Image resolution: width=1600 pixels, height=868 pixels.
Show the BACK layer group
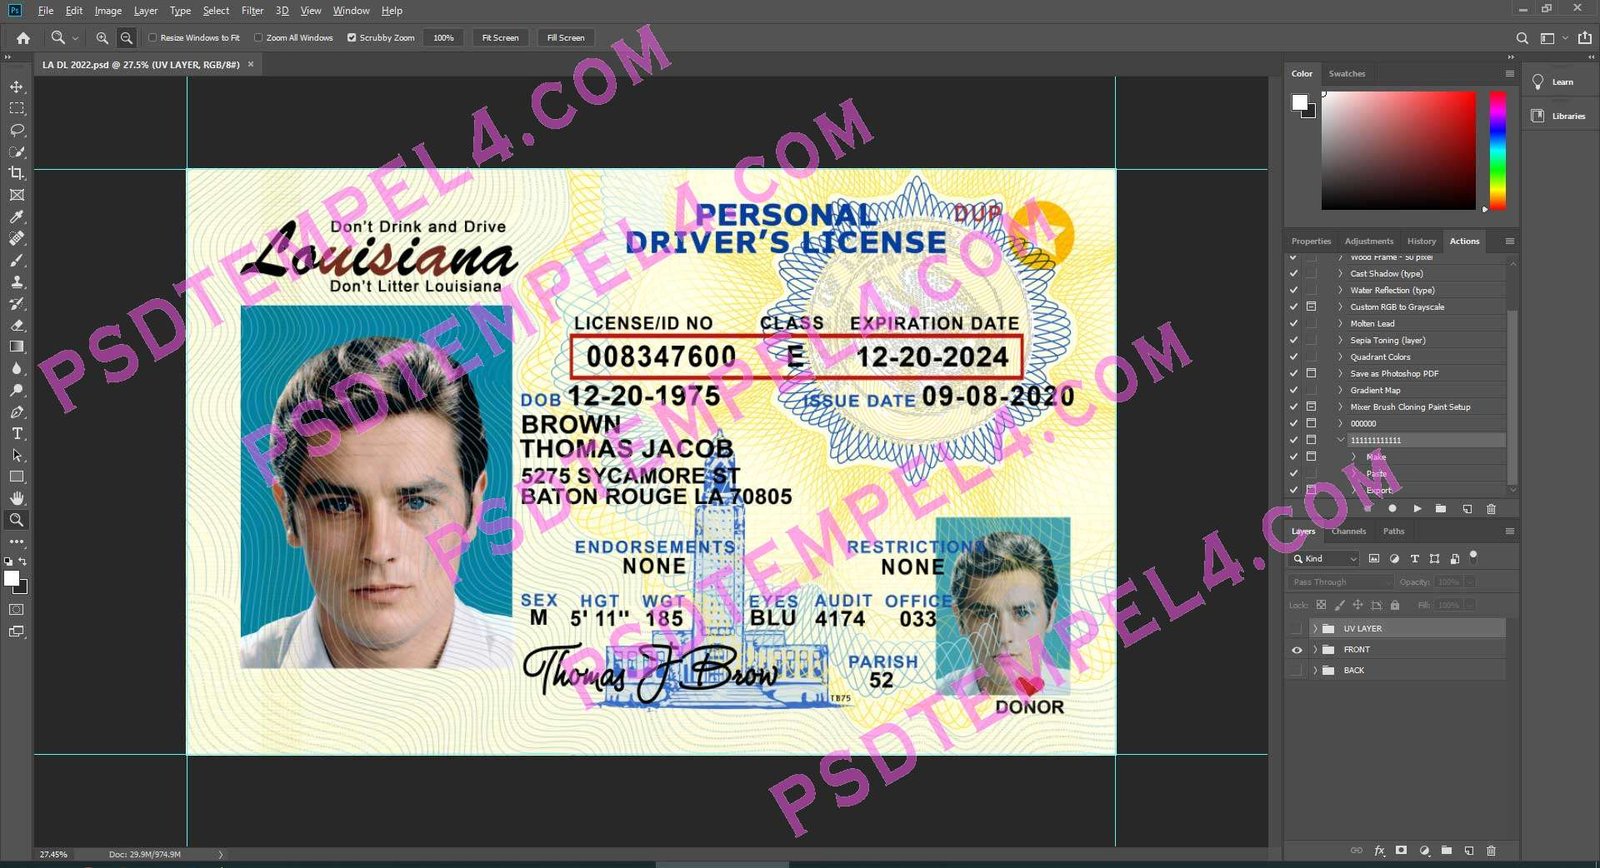tap(1297, 671)
